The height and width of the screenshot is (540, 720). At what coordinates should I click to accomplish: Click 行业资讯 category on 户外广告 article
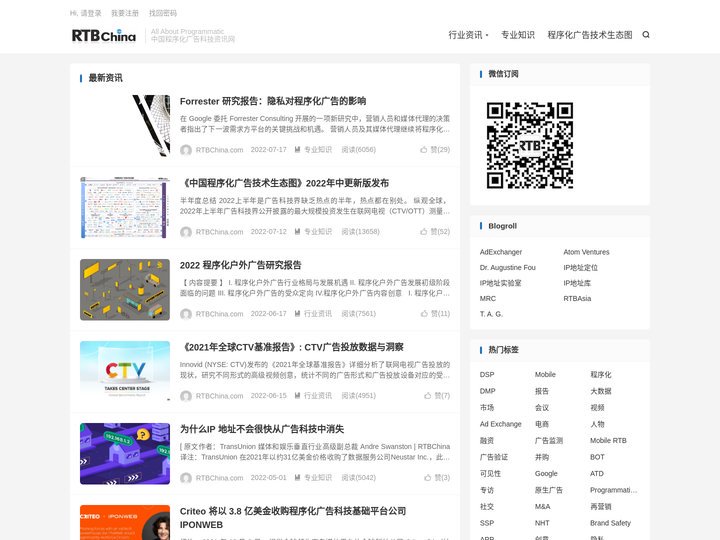(x=318, y=314)
